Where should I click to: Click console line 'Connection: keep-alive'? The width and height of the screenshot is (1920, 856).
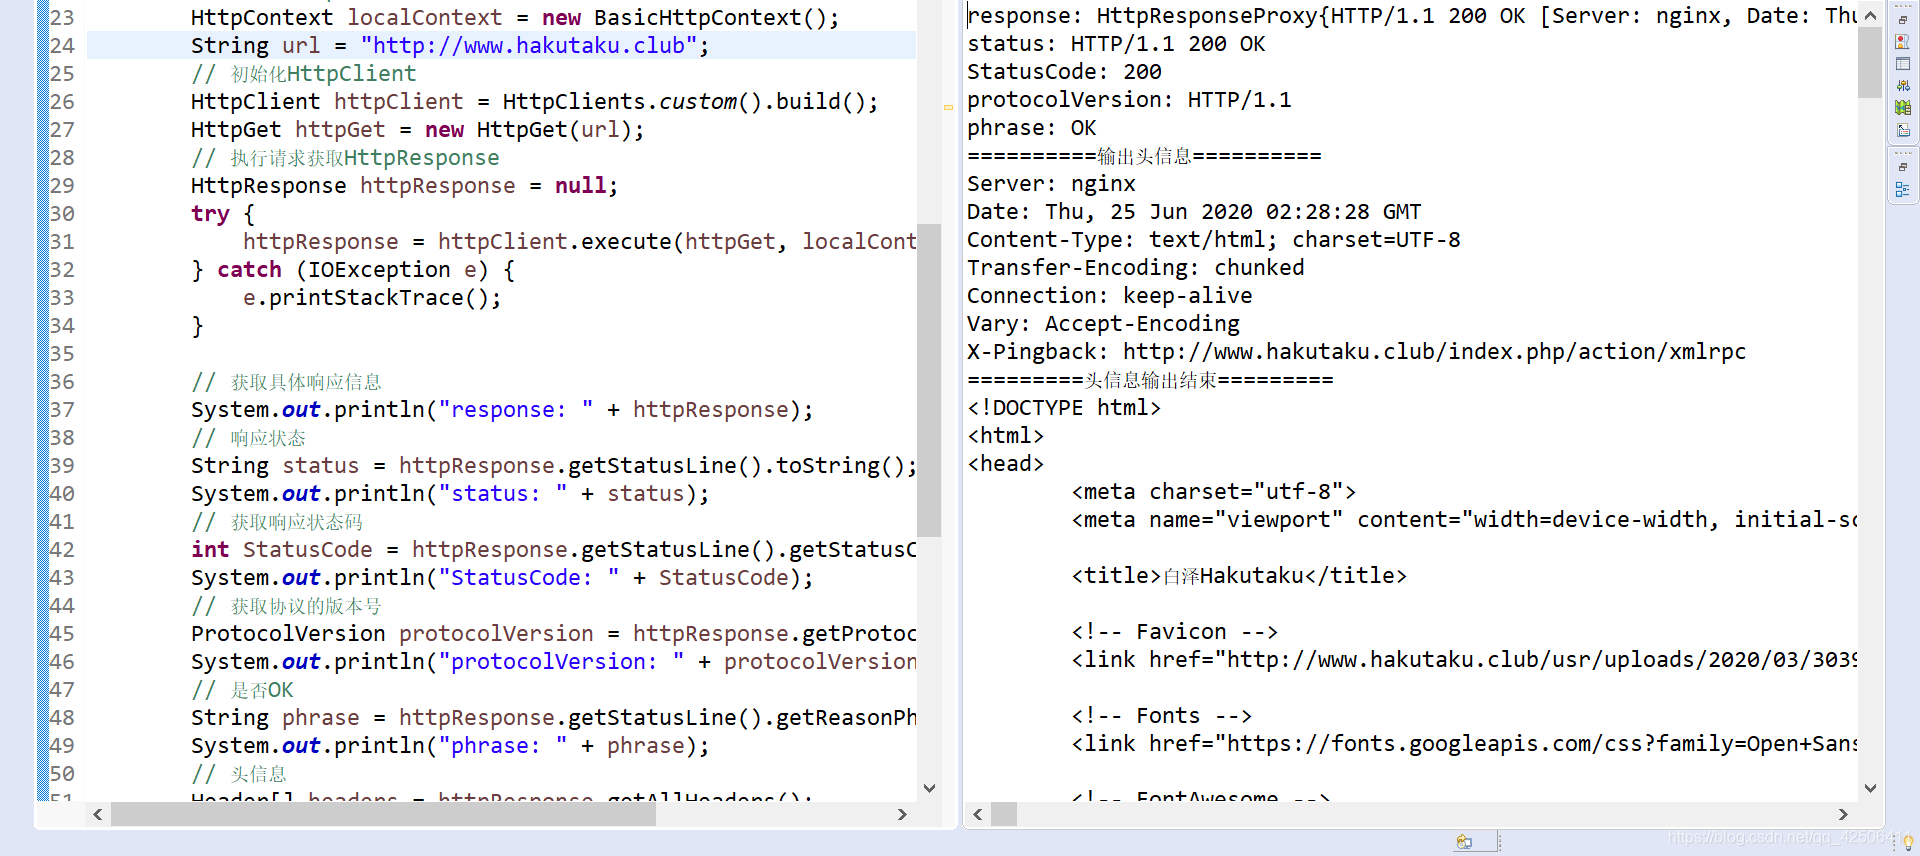[1110, 296]
